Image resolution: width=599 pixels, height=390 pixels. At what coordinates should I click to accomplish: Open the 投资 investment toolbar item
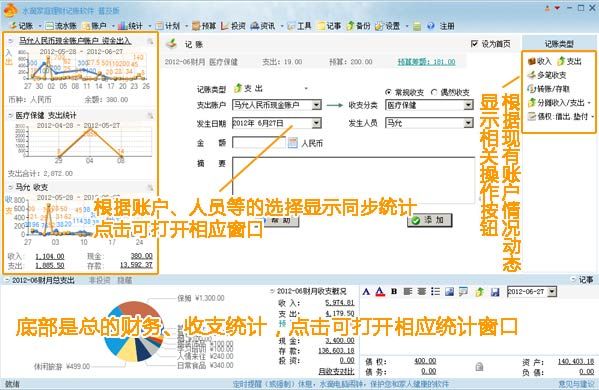233,26
